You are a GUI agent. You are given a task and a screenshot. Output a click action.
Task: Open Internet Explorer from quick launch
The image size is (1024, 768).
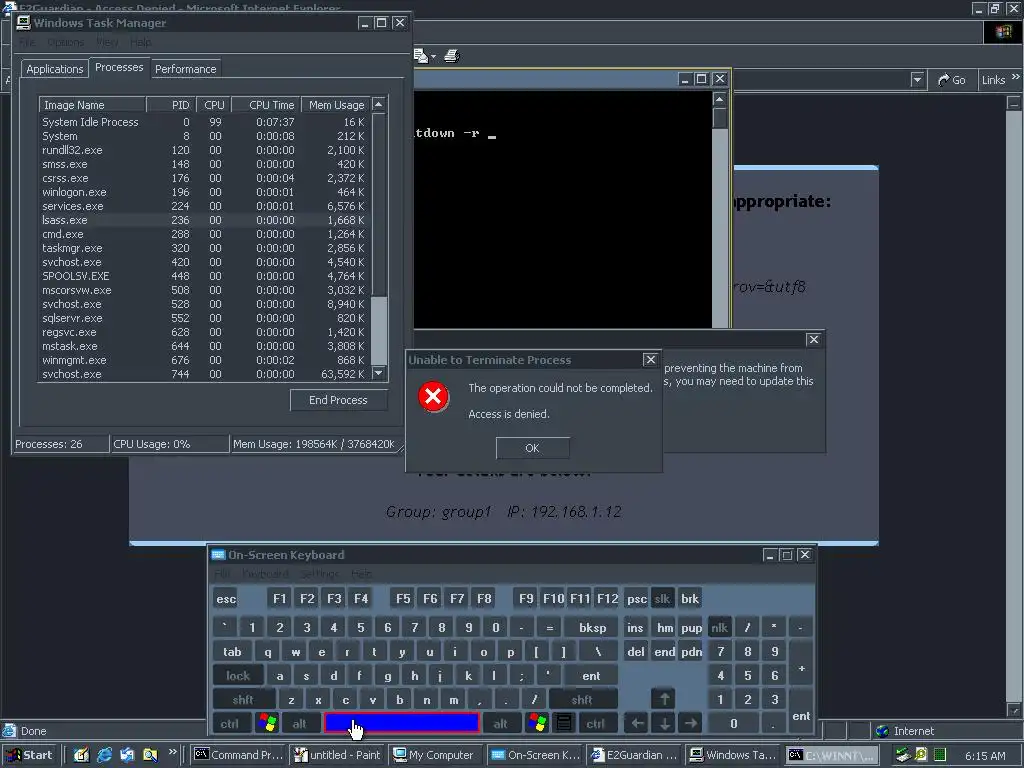tap(104, 755)
